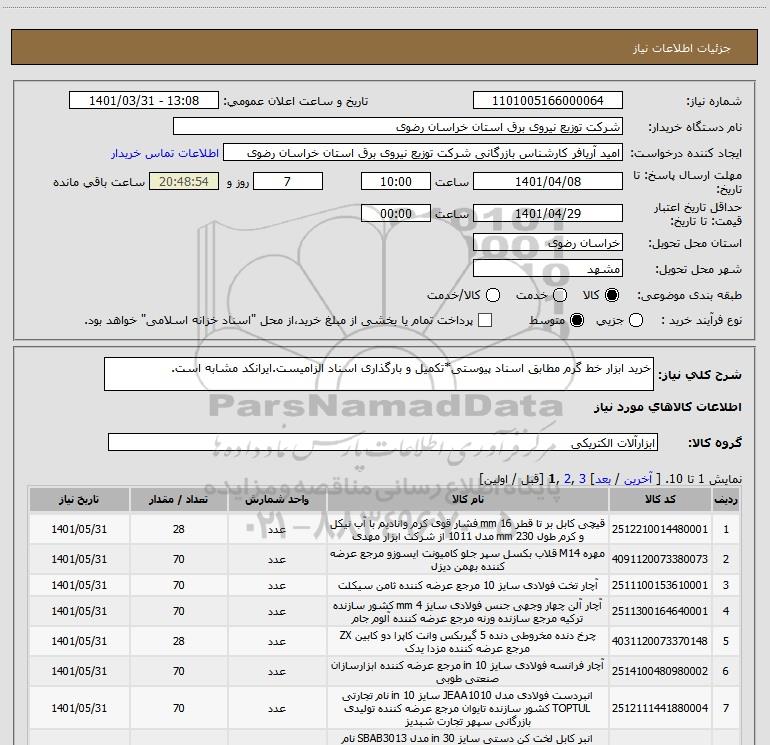The height and width of the screenshot is (745, 770).
Task: Click the مهره M14 item name in row 2
Action: [x=468, y=559]
